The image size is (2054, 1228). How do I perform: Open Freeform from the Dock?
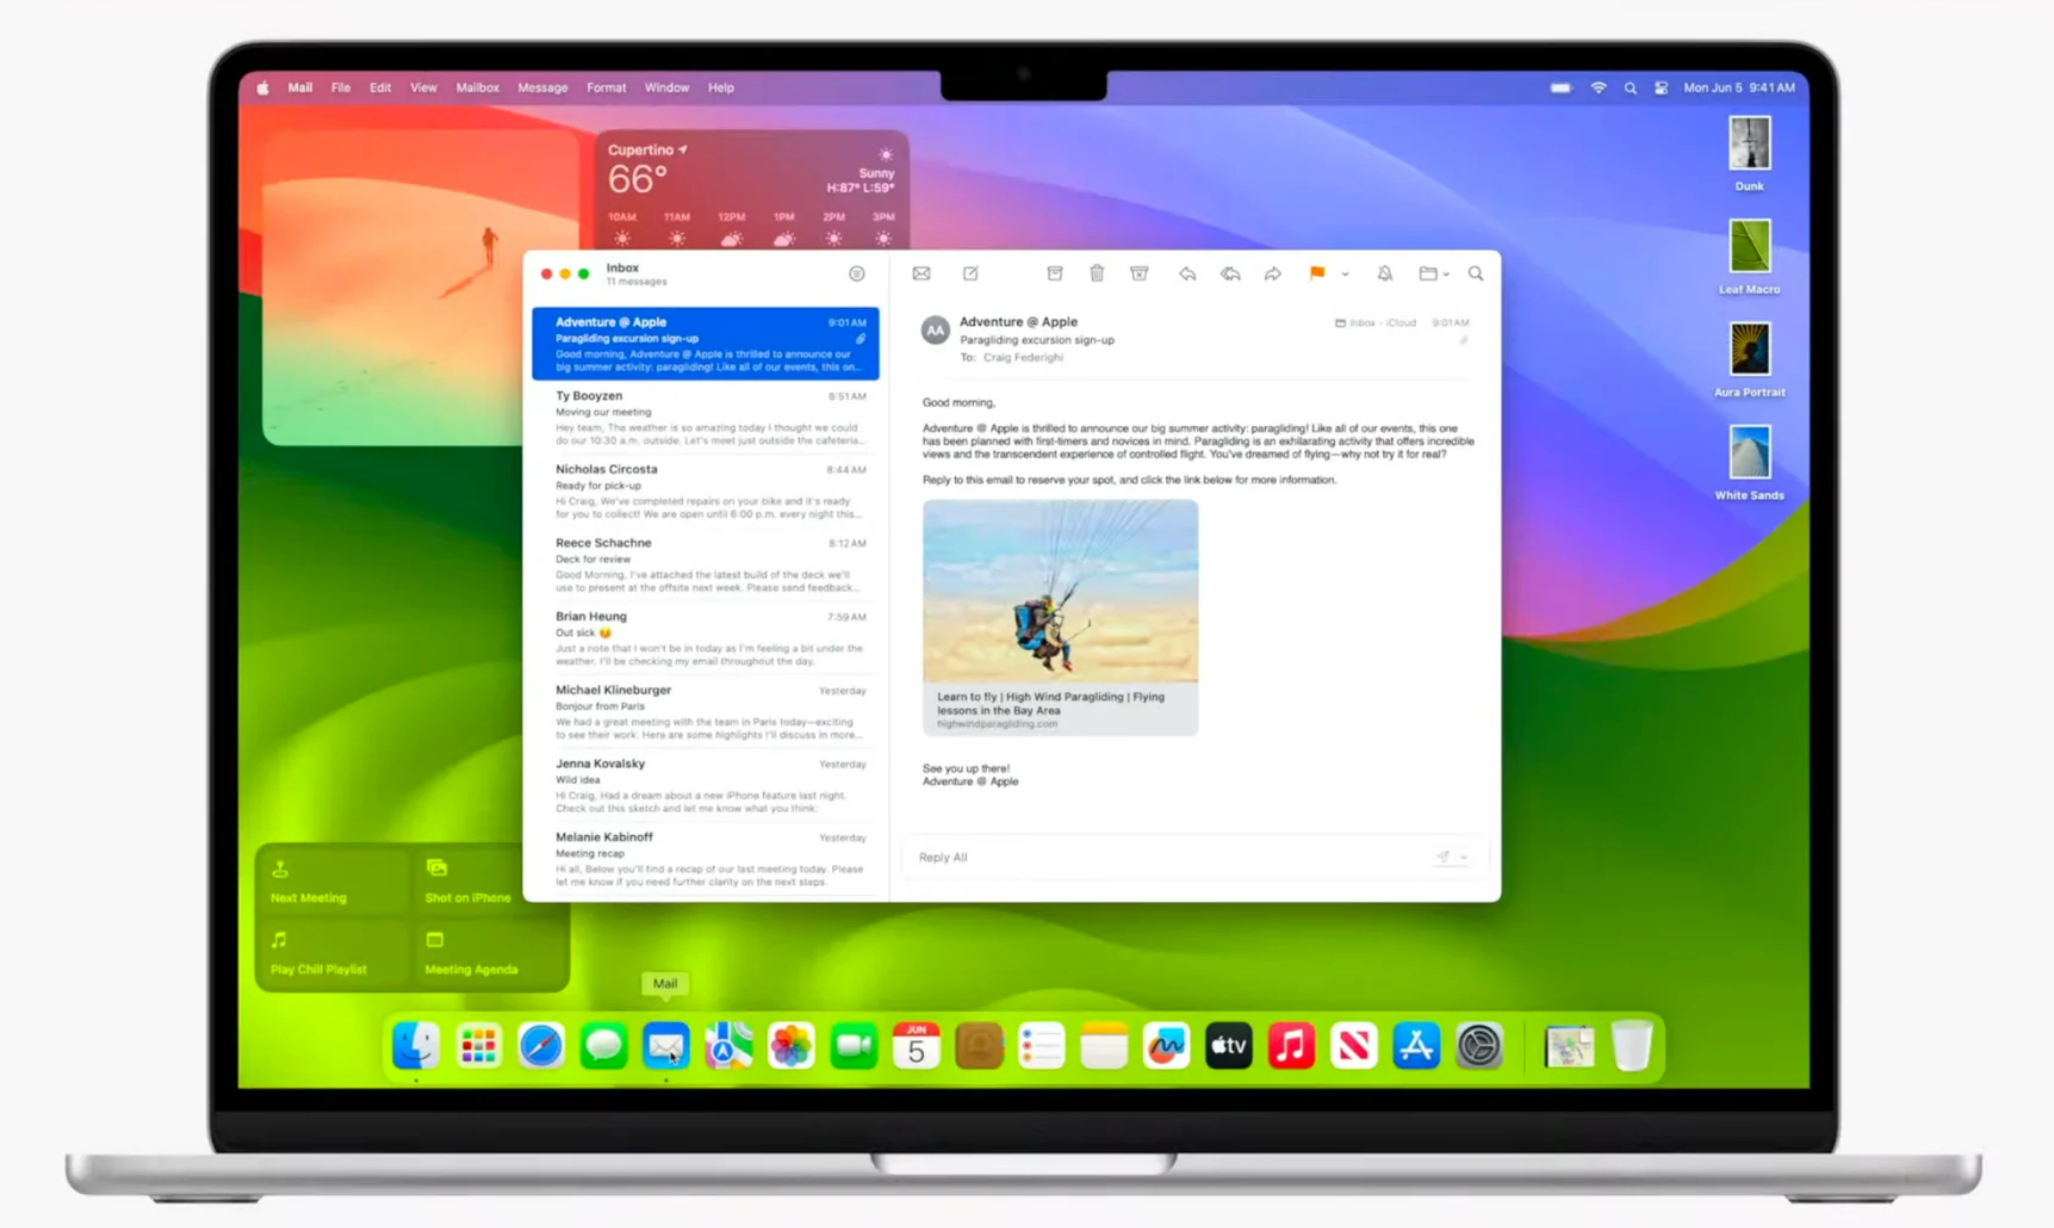pos(1166,1046)
